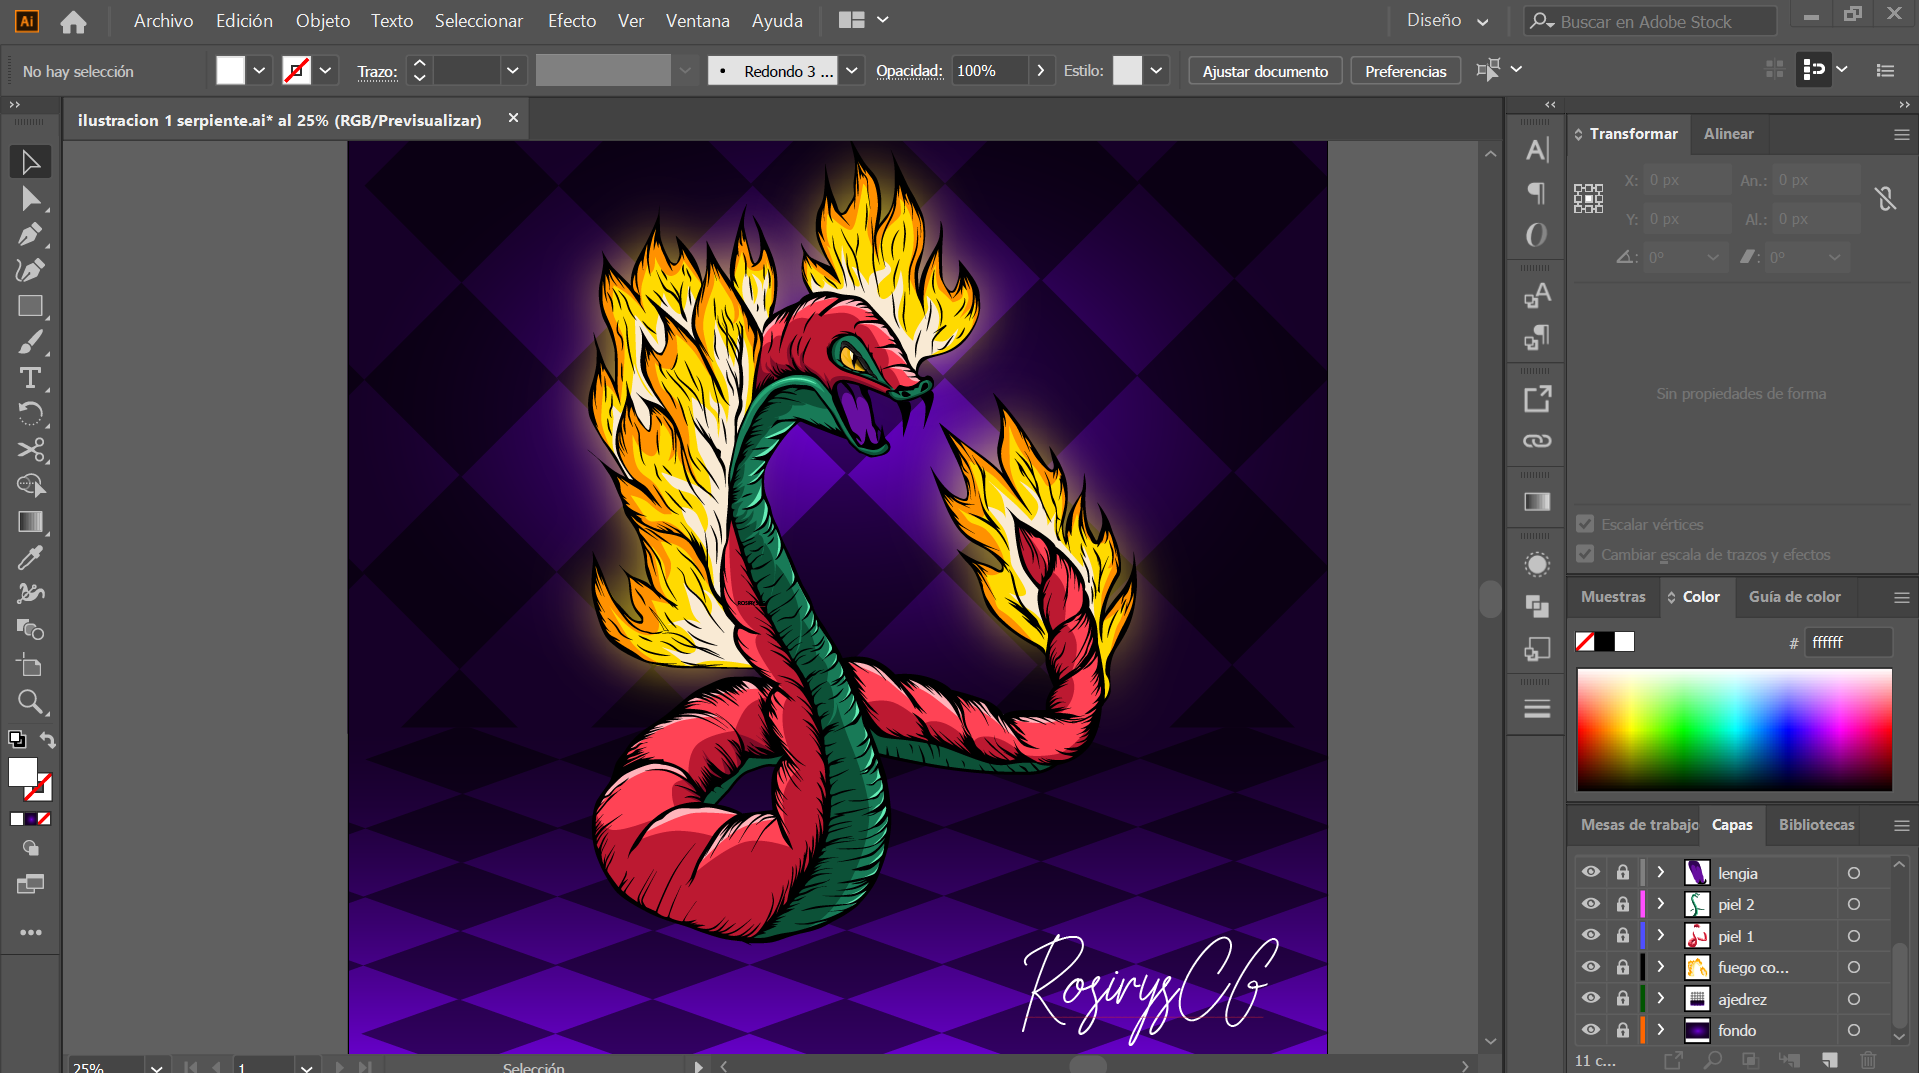This screenshot has height=1073, width=1919.
Task: Expand the piel 2 layer contents
Action: [1661, 904]
